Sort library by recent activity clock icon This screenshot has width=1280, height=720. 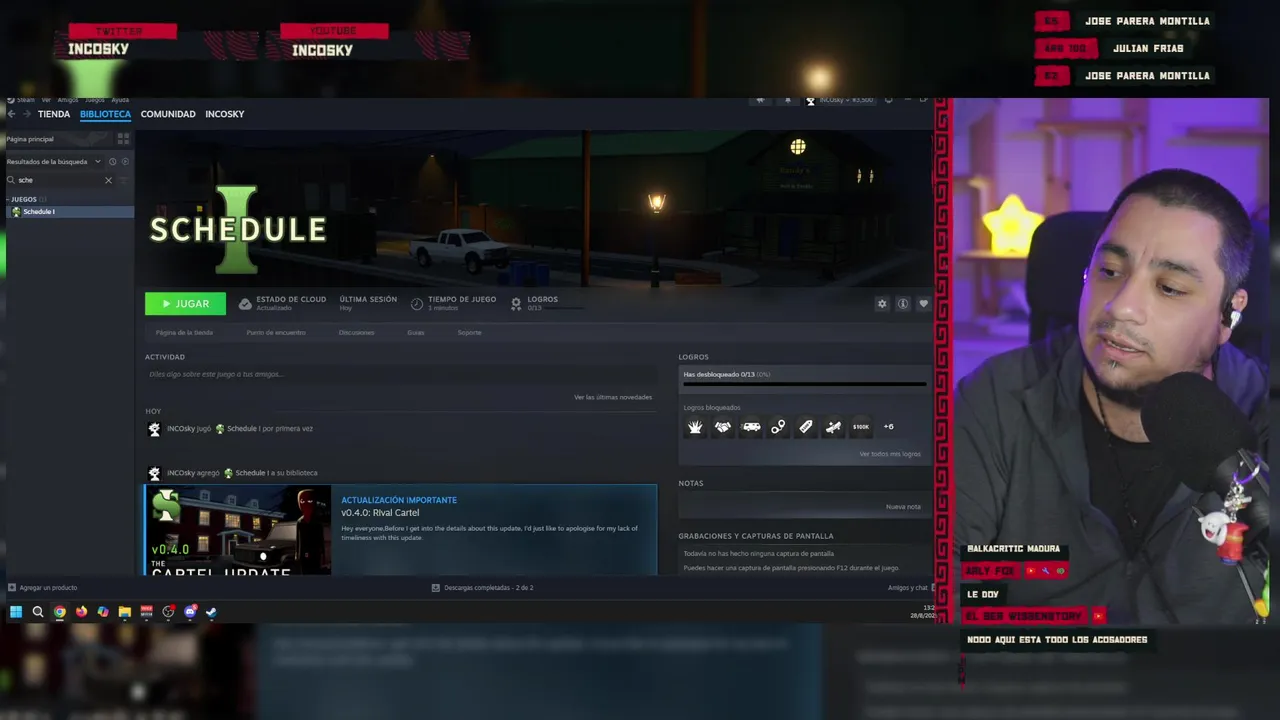112,161
